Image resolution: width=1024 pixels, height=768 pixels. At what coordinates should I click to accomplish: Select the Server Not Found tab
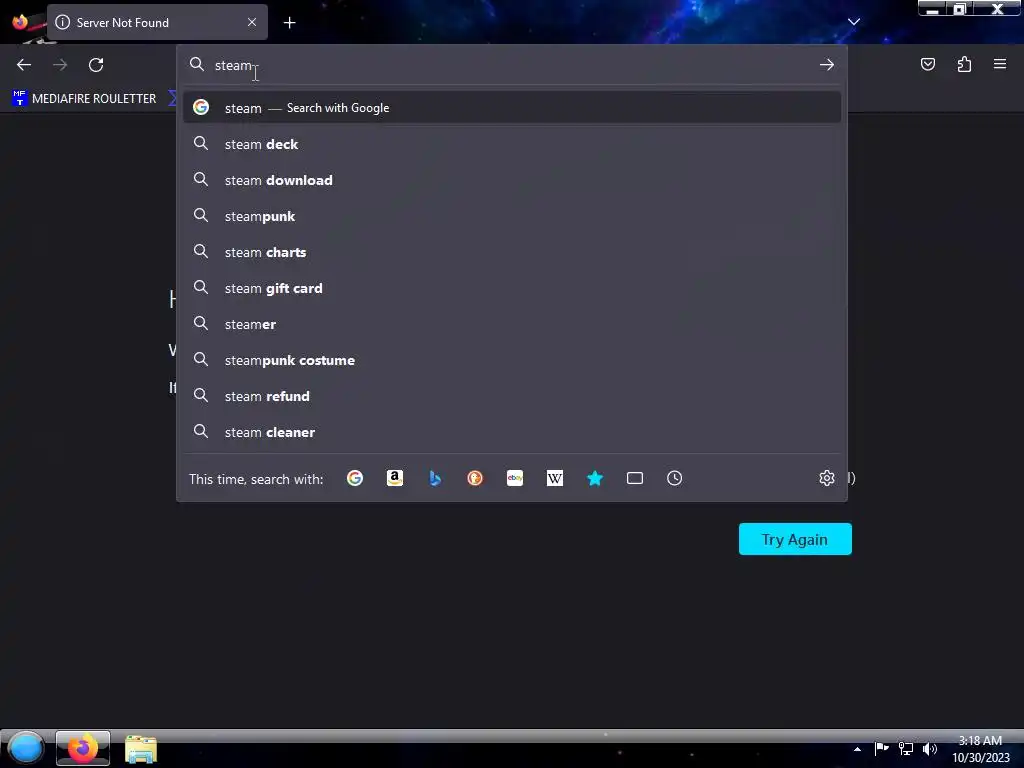point(157,22)
